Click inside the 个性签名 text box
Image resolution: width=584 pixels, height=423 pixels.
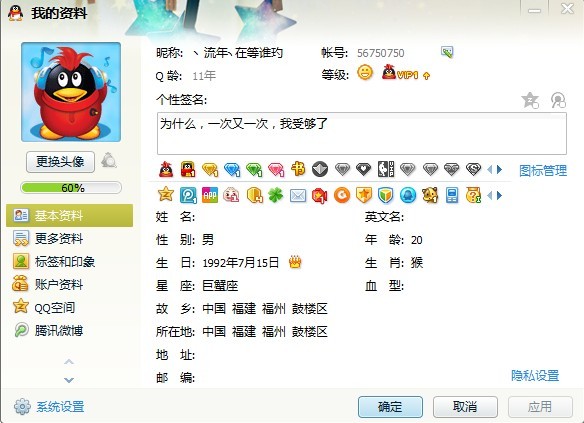pyautogui.click(x=362, y=133)
